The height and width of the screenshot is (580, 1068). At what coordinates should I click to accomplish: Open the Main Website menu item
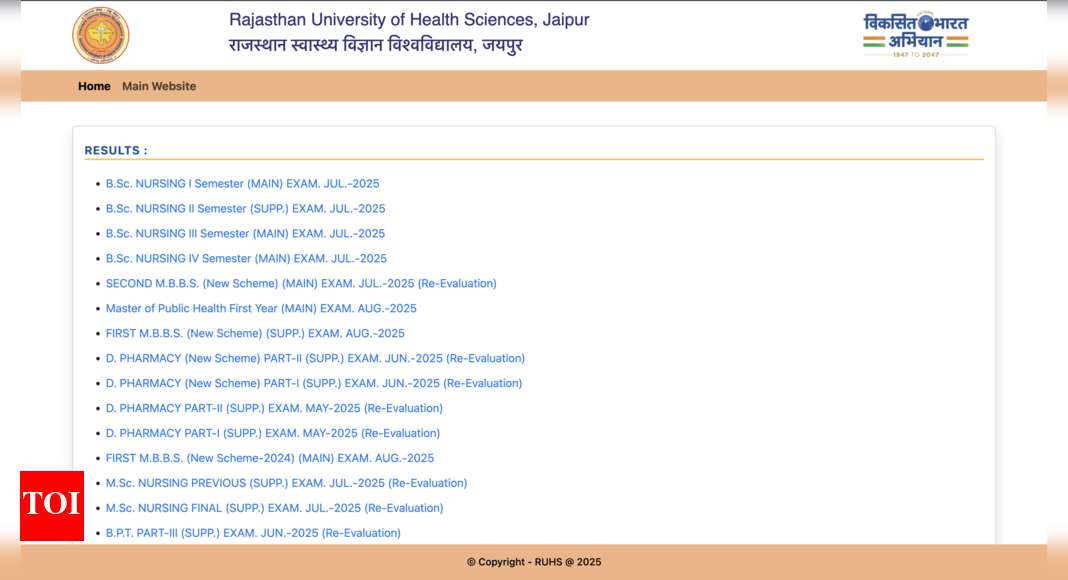tap(159, 86)
